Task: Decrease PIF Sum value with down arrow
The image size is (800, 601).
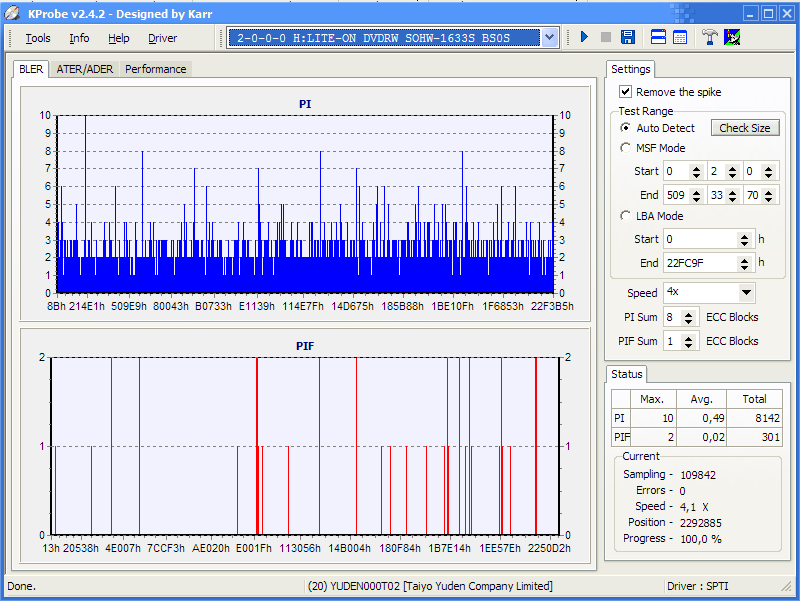Action: point(688,345)
